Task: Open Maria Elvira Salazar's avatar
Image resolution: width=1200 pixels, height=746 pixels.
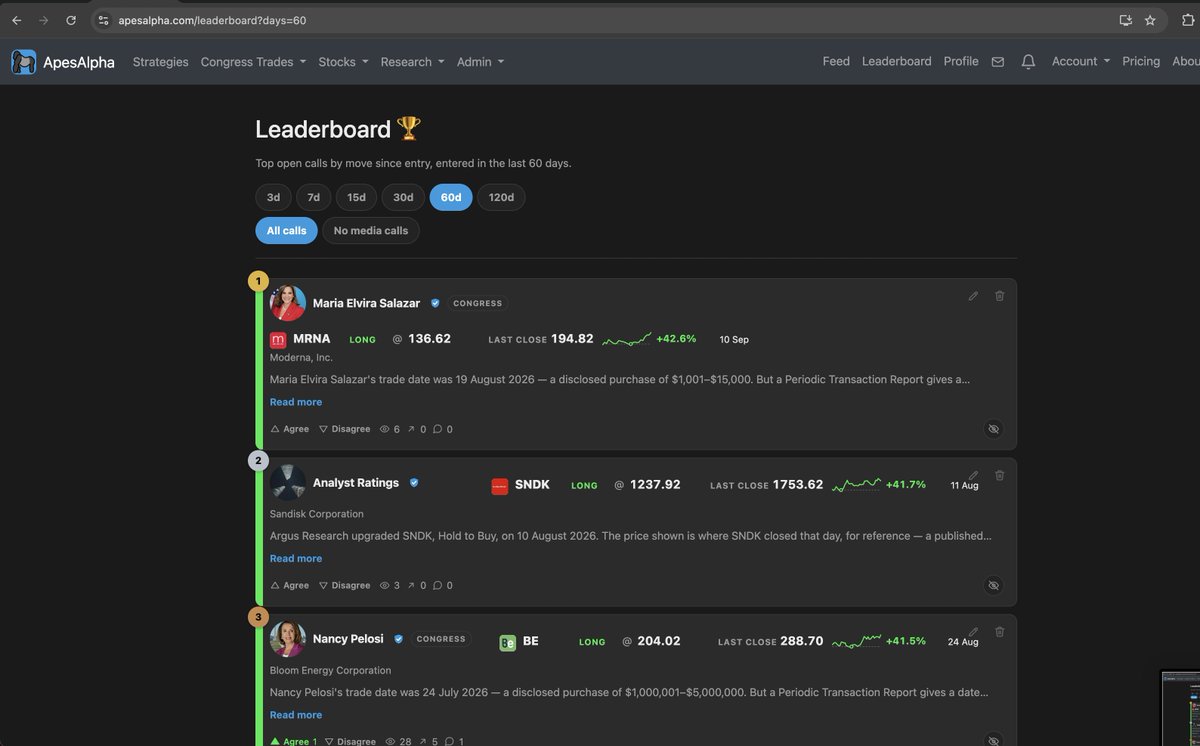Action: click(288, 303)
